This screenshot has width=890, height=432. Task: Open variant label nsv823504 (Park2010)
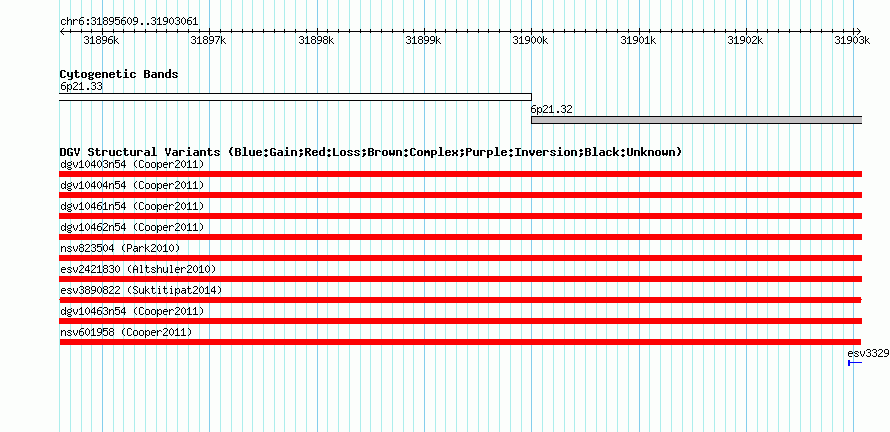(120, 249)
